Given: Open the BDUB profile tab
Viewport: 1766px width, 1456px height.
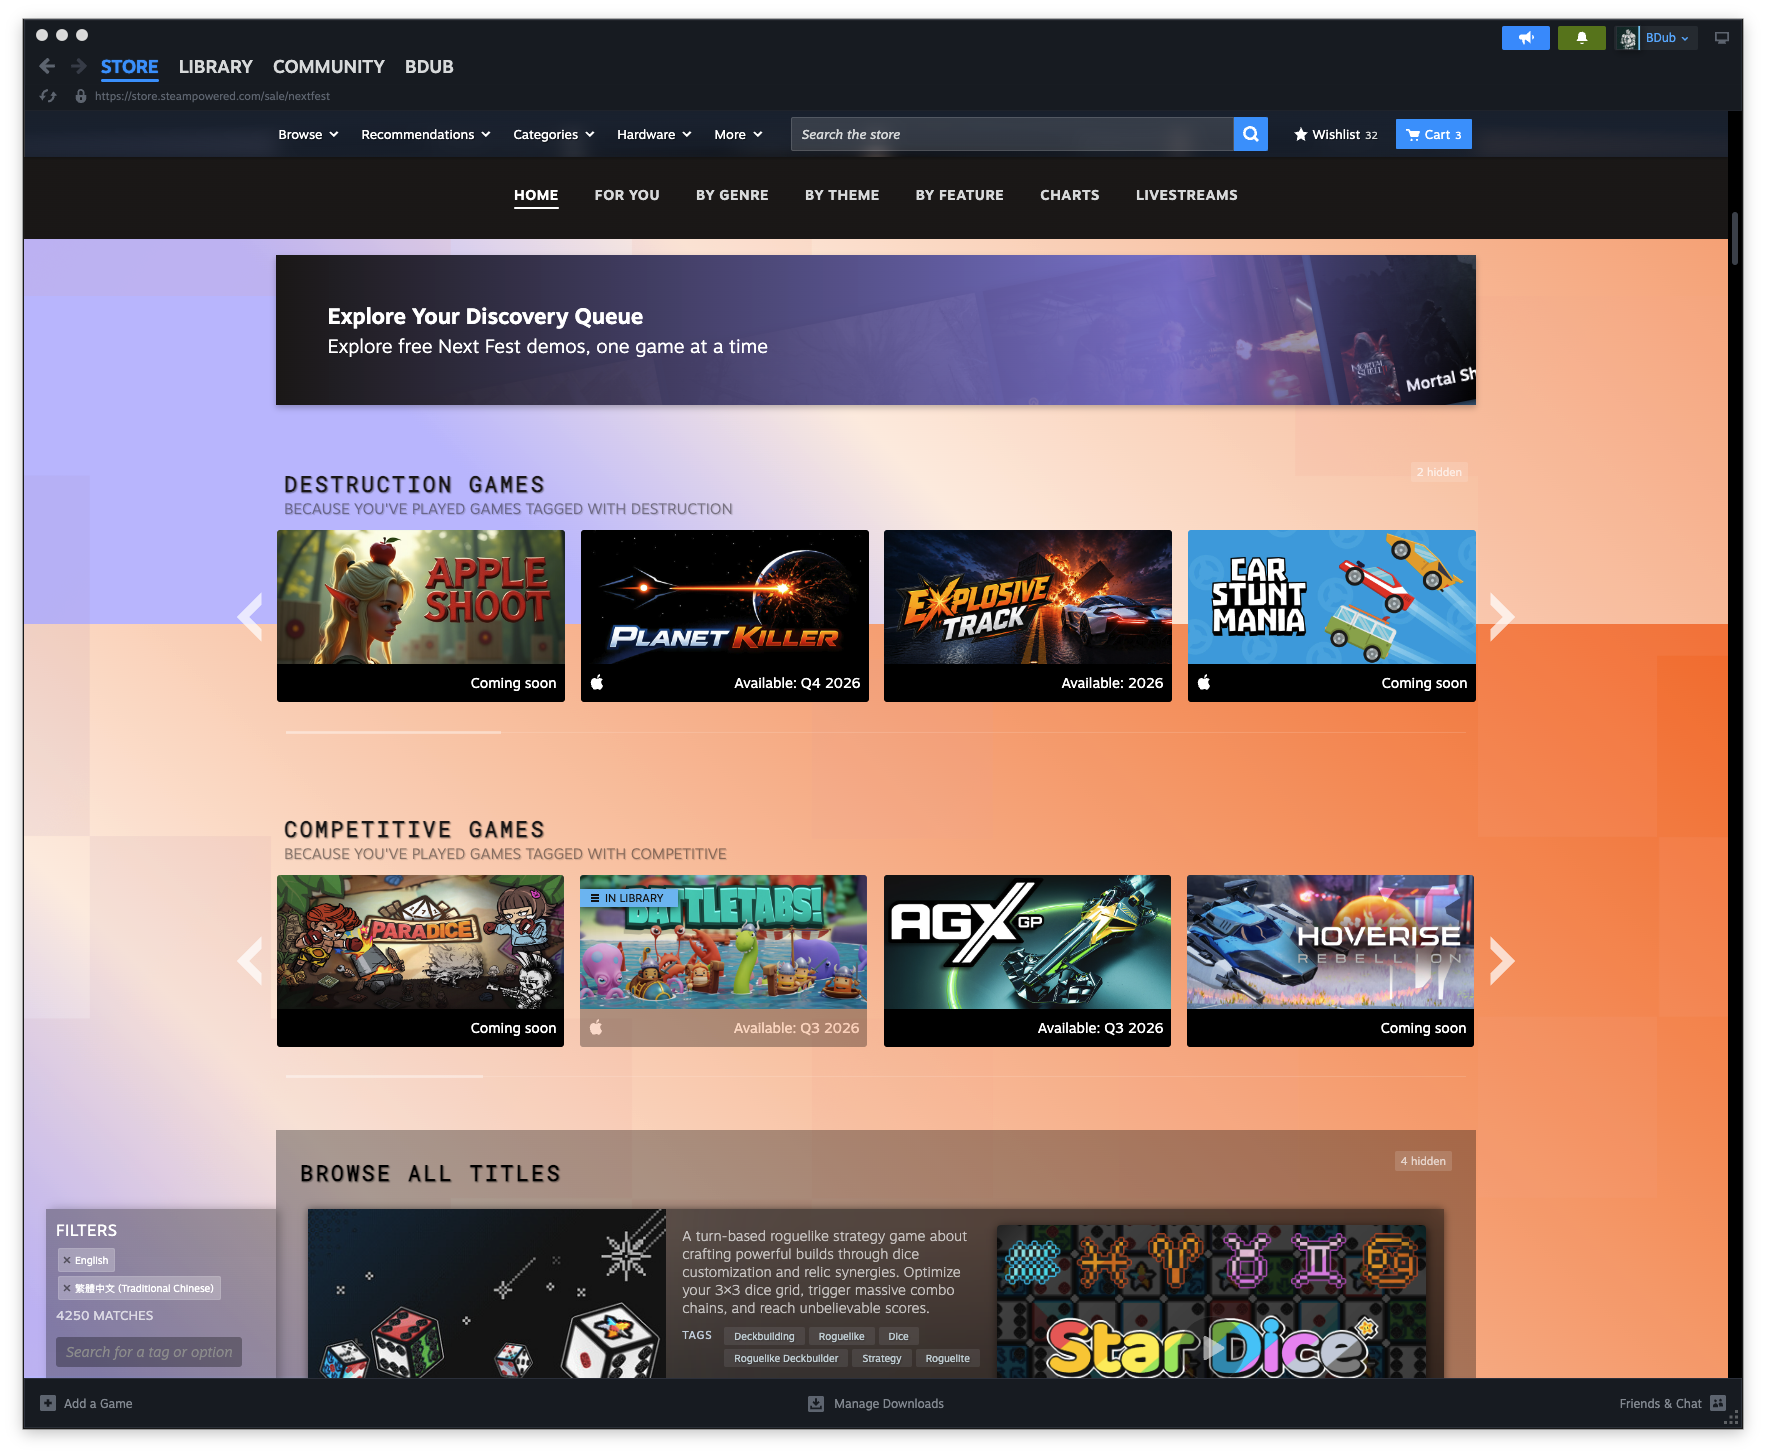Looking at the screenshot, I should pos(429,67).
